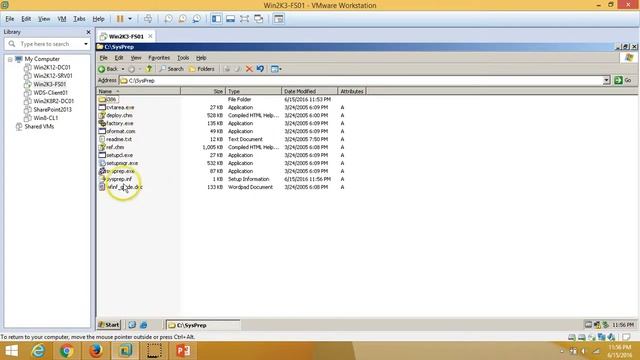The image size is (640, 360).
Task: Click the C:\SysPrep address bar
Action: coord(361,80)
